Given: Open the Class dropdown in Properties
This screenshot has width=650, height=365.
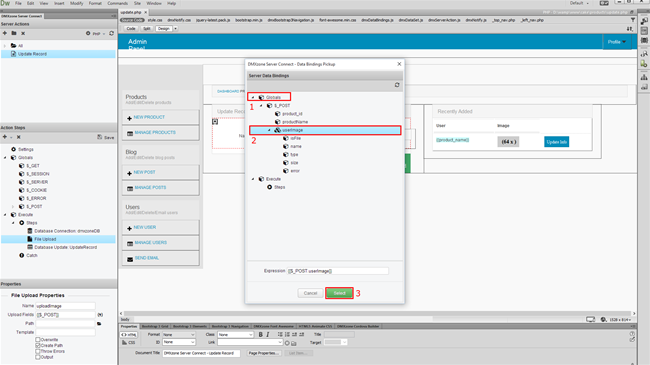Looking at the screenshot, I should [235, 335].
